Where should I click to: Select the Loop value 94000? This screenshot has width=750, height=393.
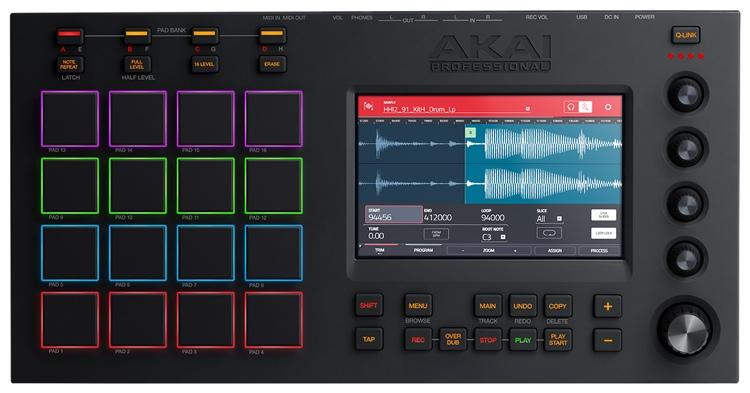pos(493,218)
